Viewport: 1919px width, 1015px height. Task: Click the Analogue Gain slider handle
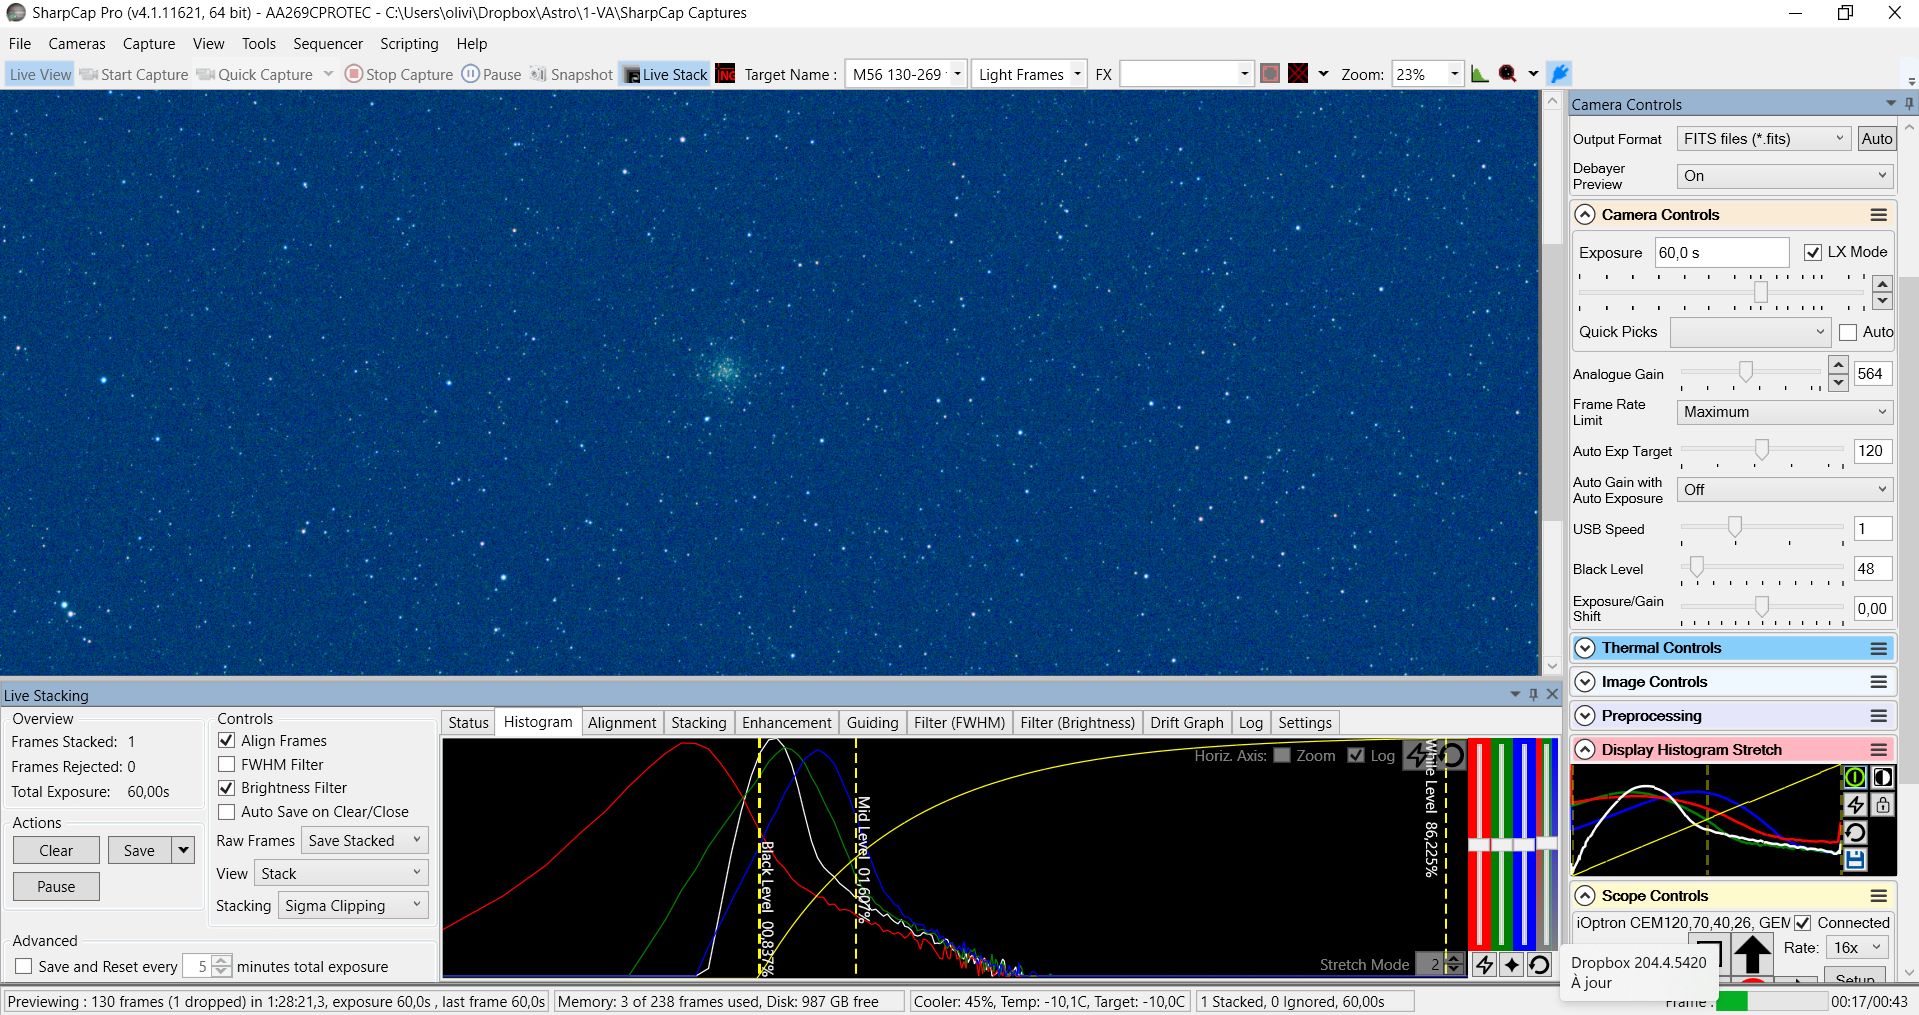click(x=1745, y=372)
